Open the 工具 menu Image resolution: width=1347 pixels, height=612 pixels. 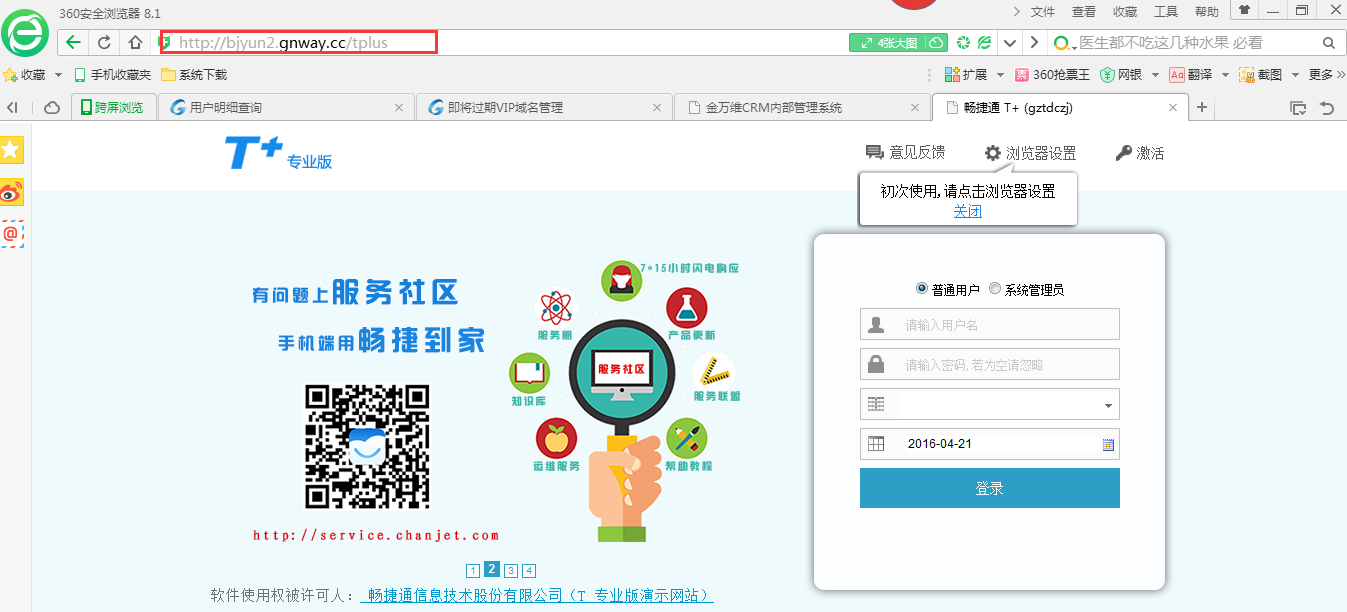[x=1166, y=12]
